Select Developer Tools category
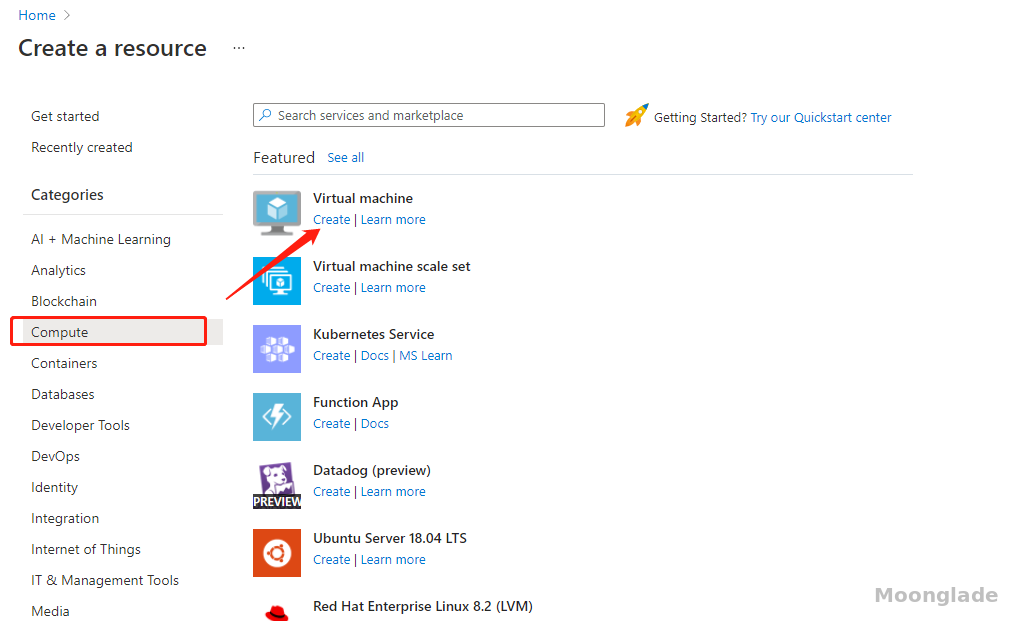This screenshot has height=621, width=1013. (81, 425)
